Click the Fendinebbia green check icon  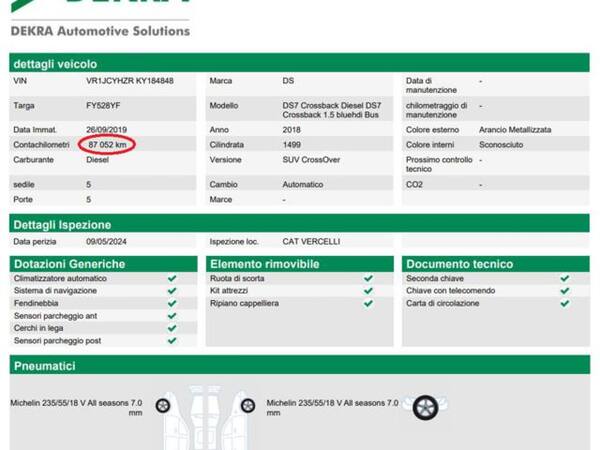point(172,303)
